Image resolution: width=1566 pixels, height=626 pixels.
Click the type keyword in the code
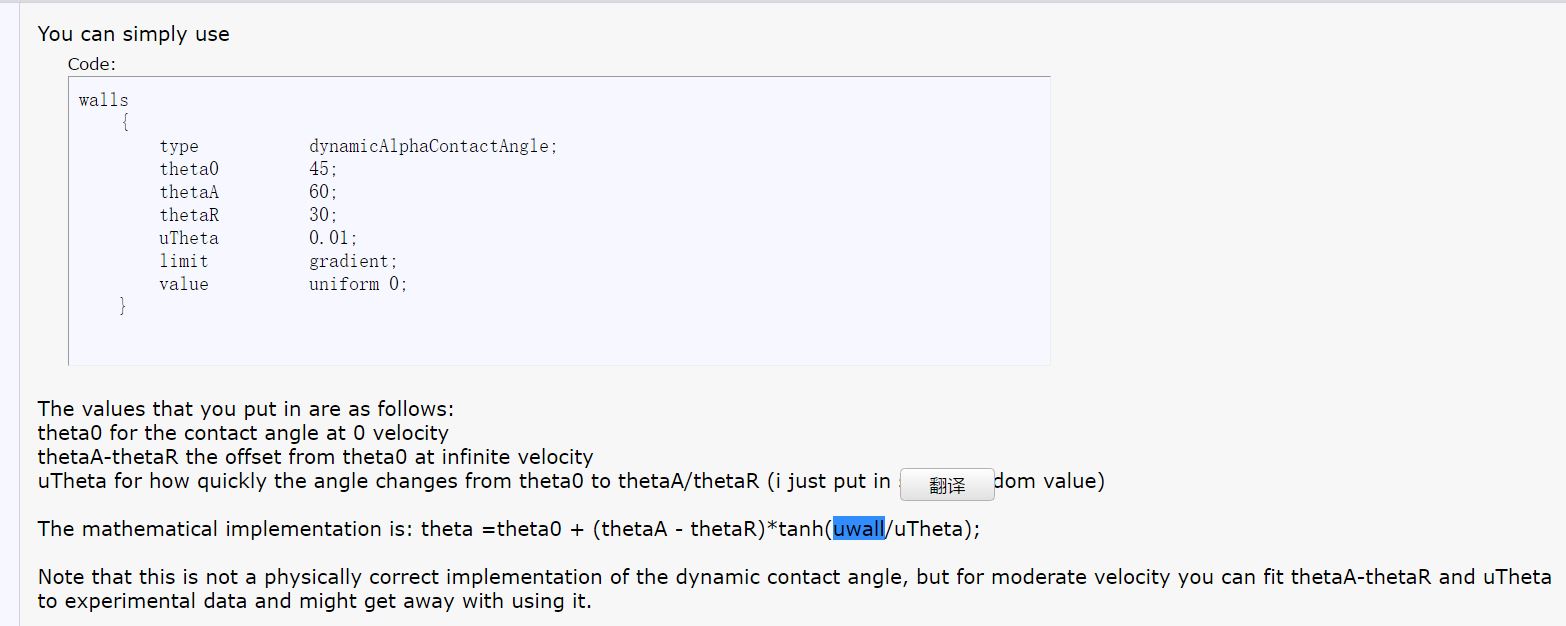point(179,146)
